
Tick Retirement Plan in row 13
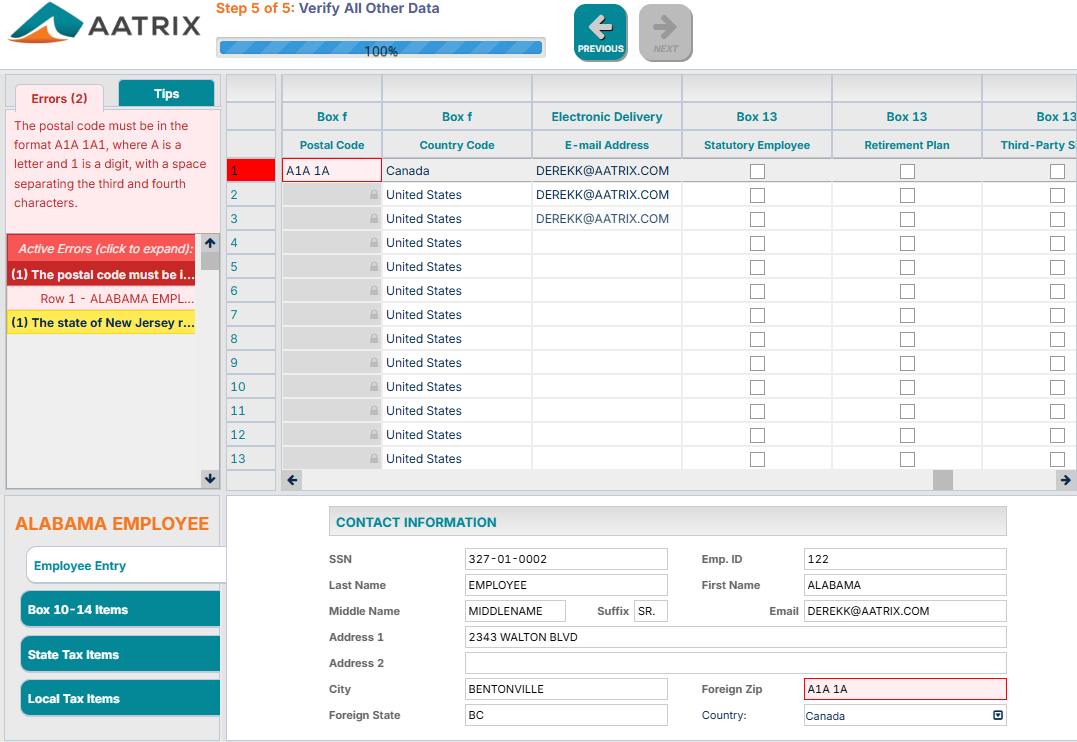click(x=907, y=459)
